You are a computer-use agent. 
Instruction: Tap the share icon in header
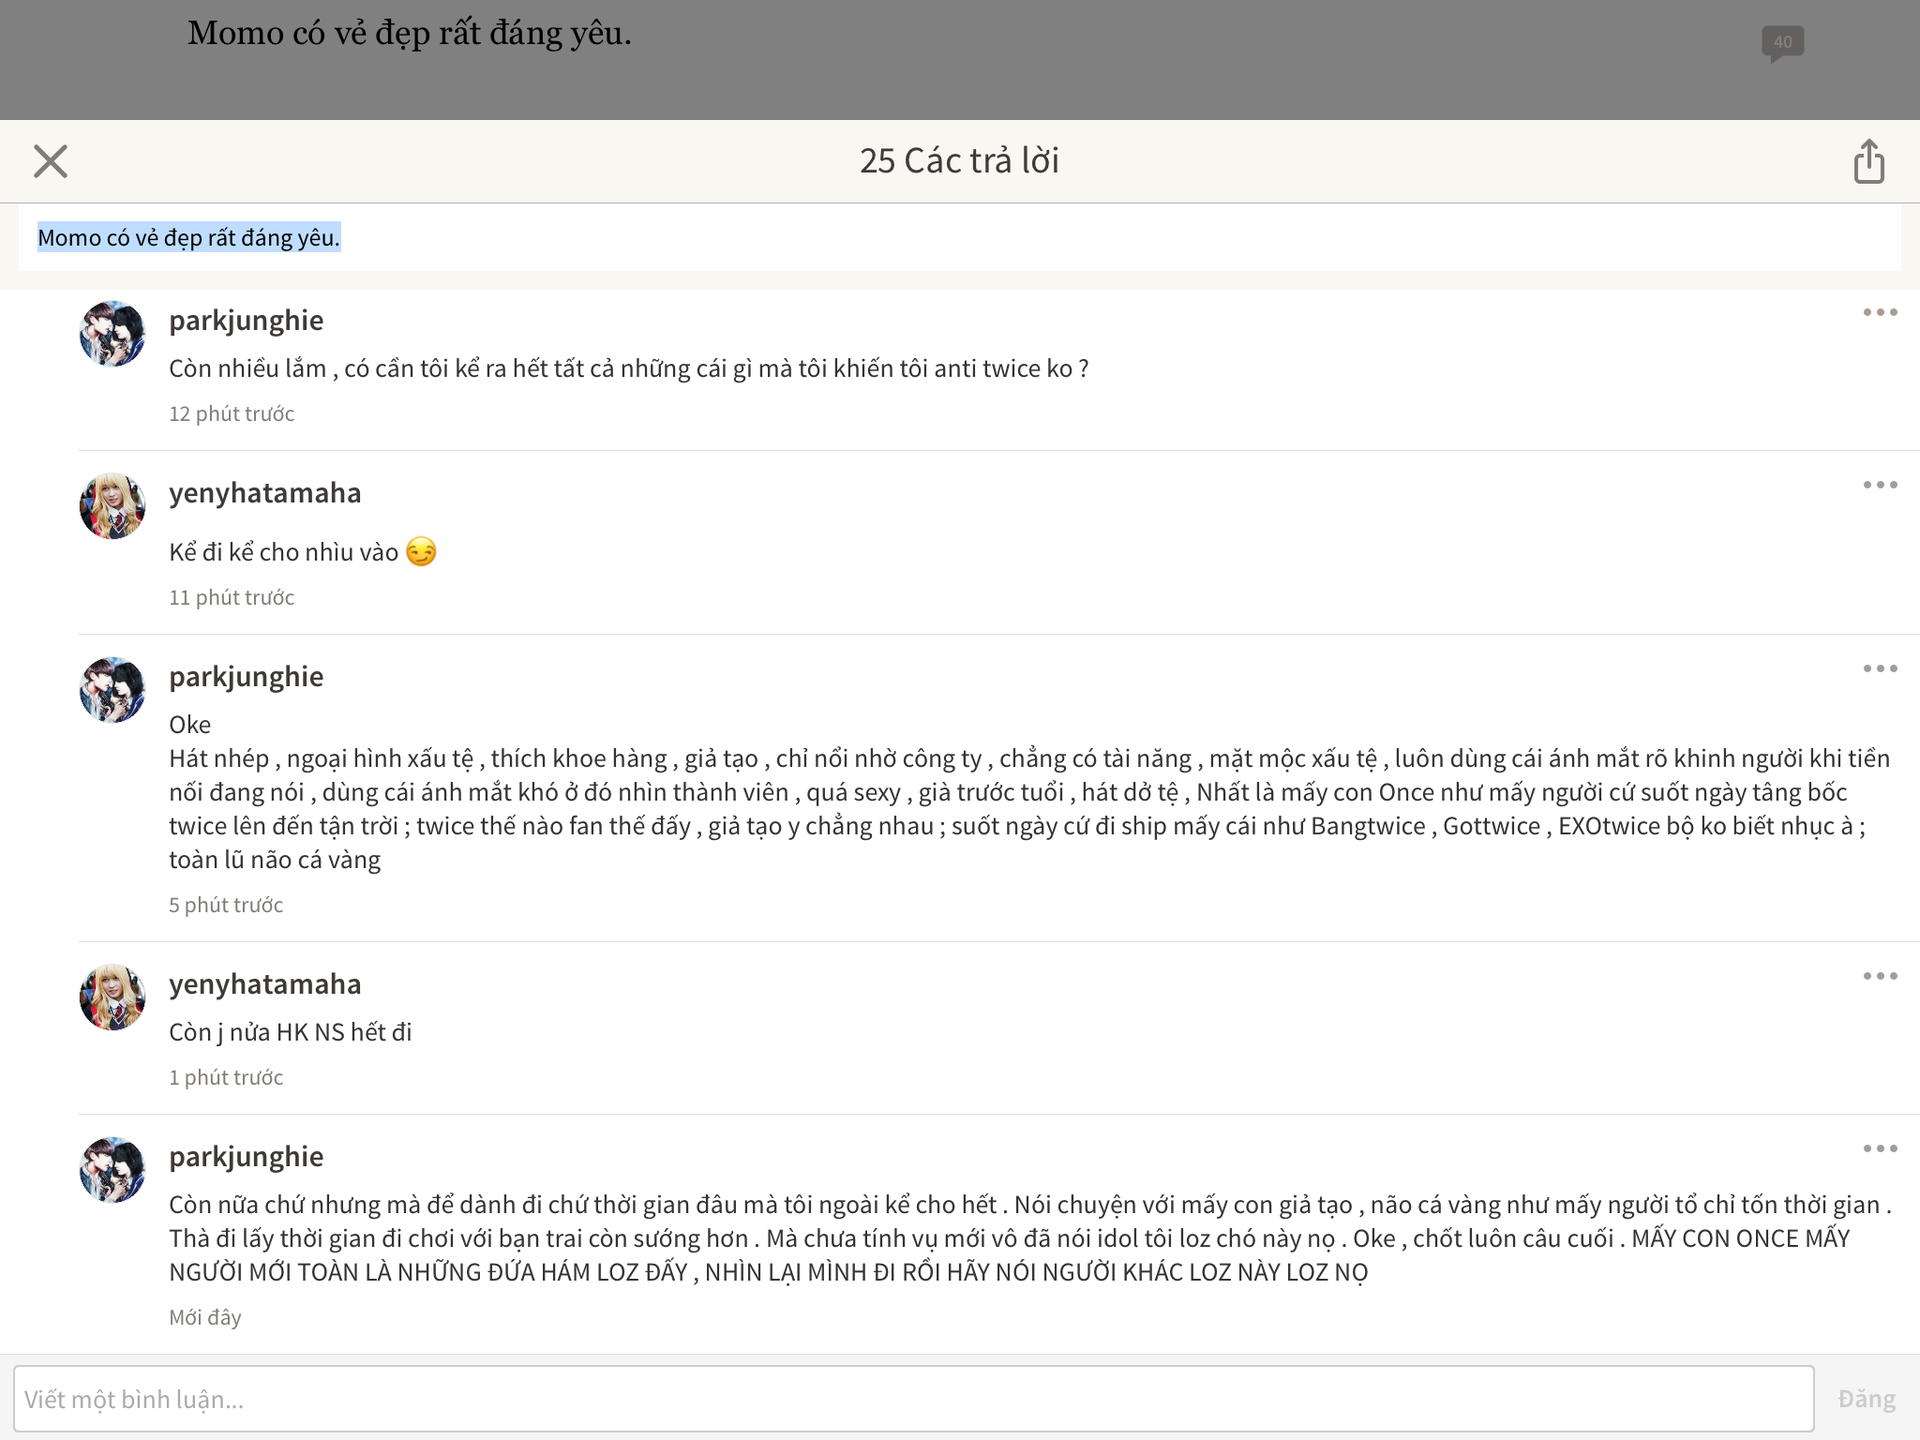coord(1868,161)
